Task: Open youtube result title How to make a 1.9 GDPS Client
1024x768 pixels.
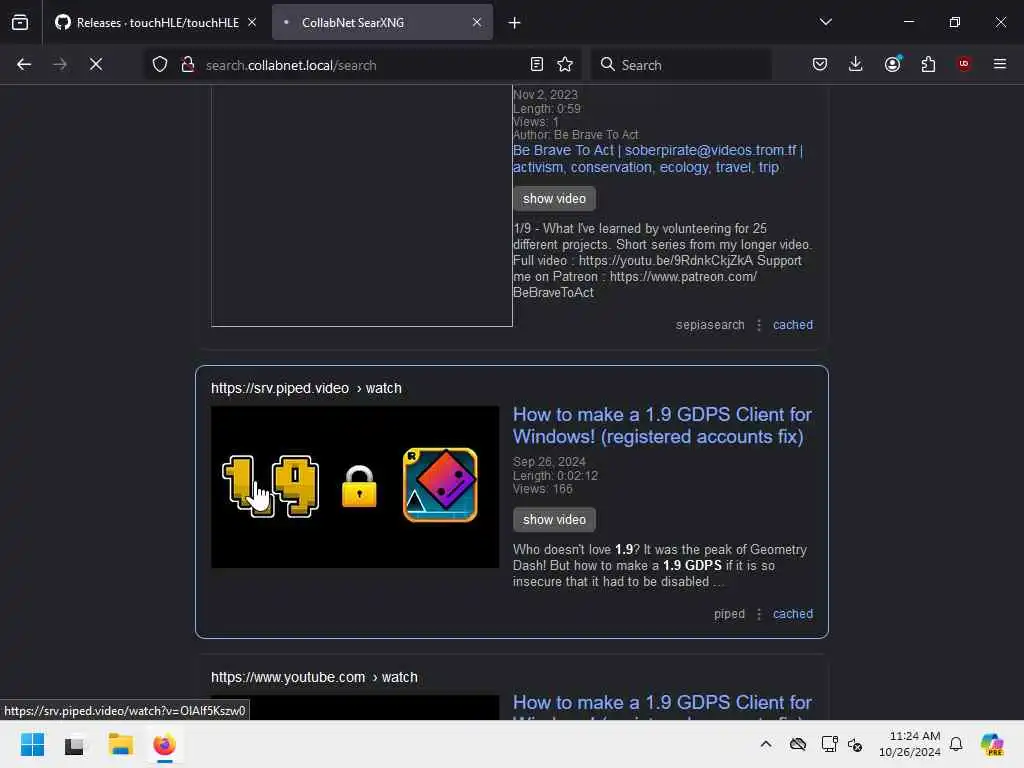Action: coord(662,705)
